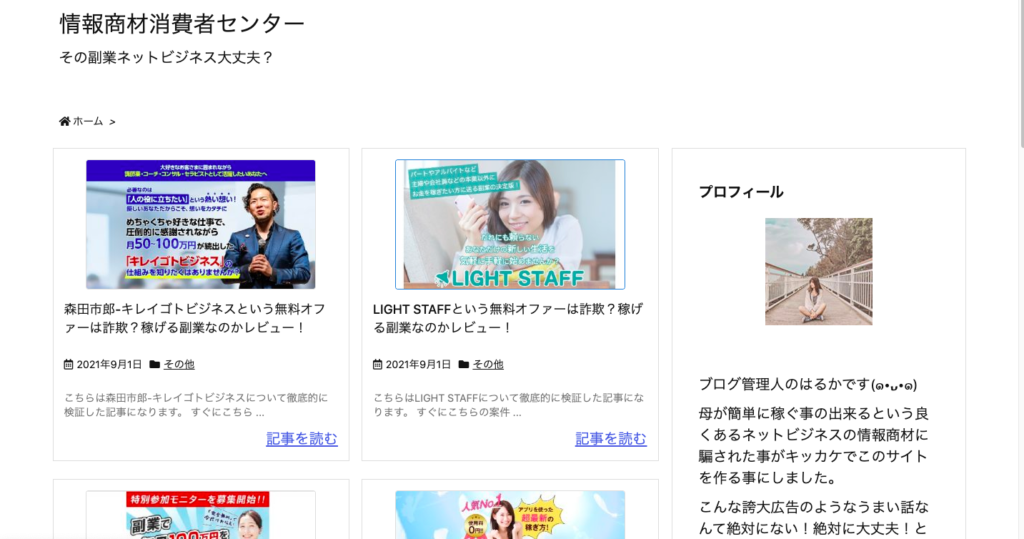Click profile photo of girl on bridge
The image size is (1024, 539).
pyautogui.click(x=819, y=272)
